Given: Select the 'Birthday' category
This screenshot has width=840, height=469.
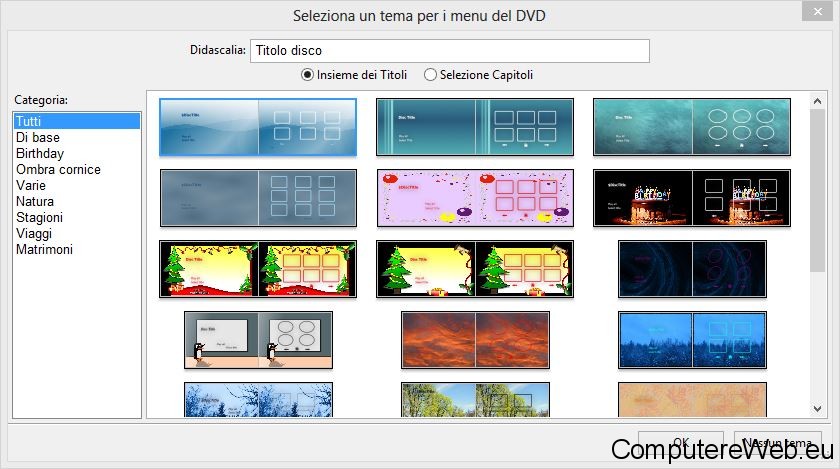Looking at the screenshot, I should pos(77,153).
